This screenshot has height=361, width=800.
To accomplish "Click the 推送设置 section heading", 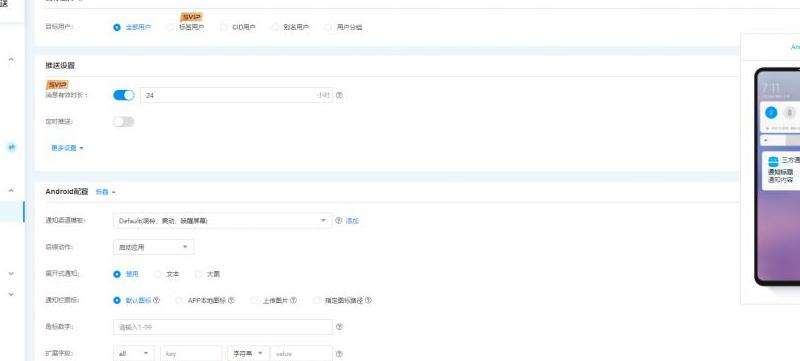I will click(60, 66).
